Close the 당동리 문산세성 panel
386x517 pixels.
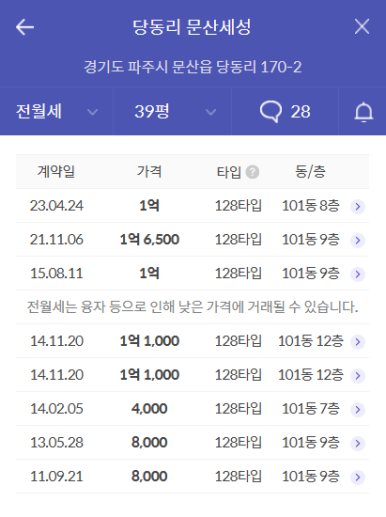coord(362,27)
